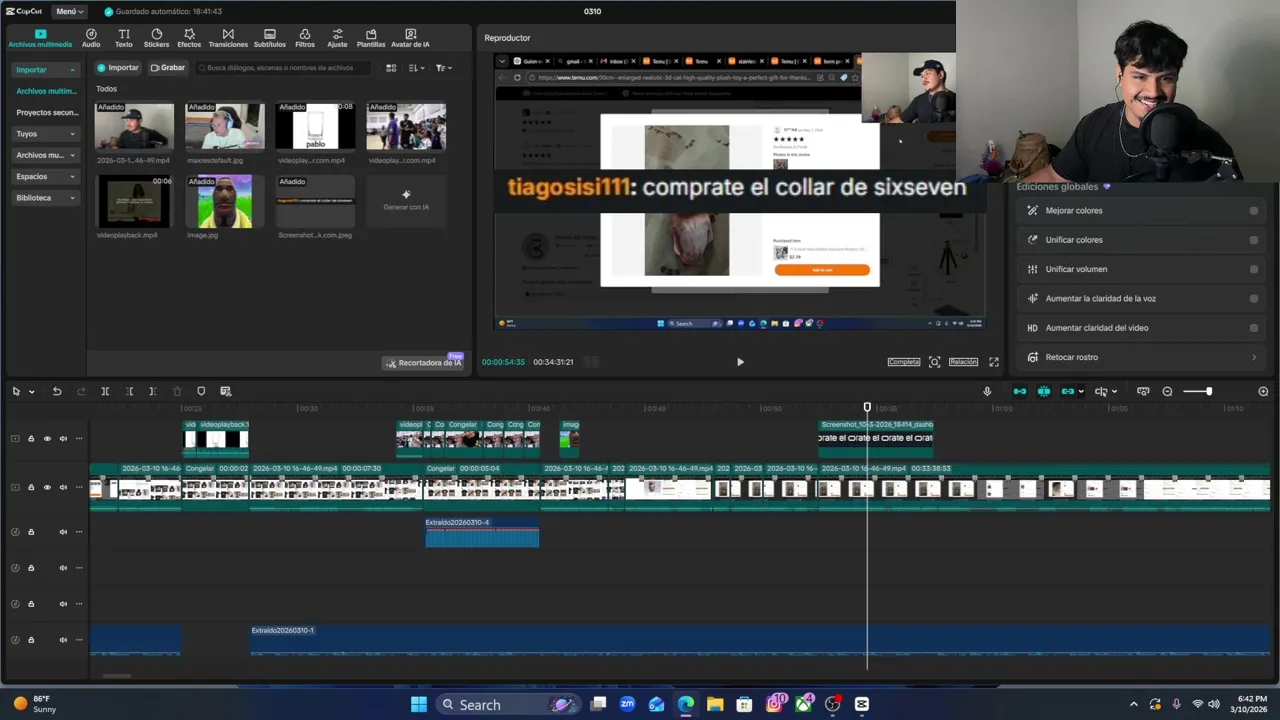The height and width of the screenshot is (720, 1280).
Task: Select the Extraído20260310-4 audio clip
Action: (x=482, y=533)
